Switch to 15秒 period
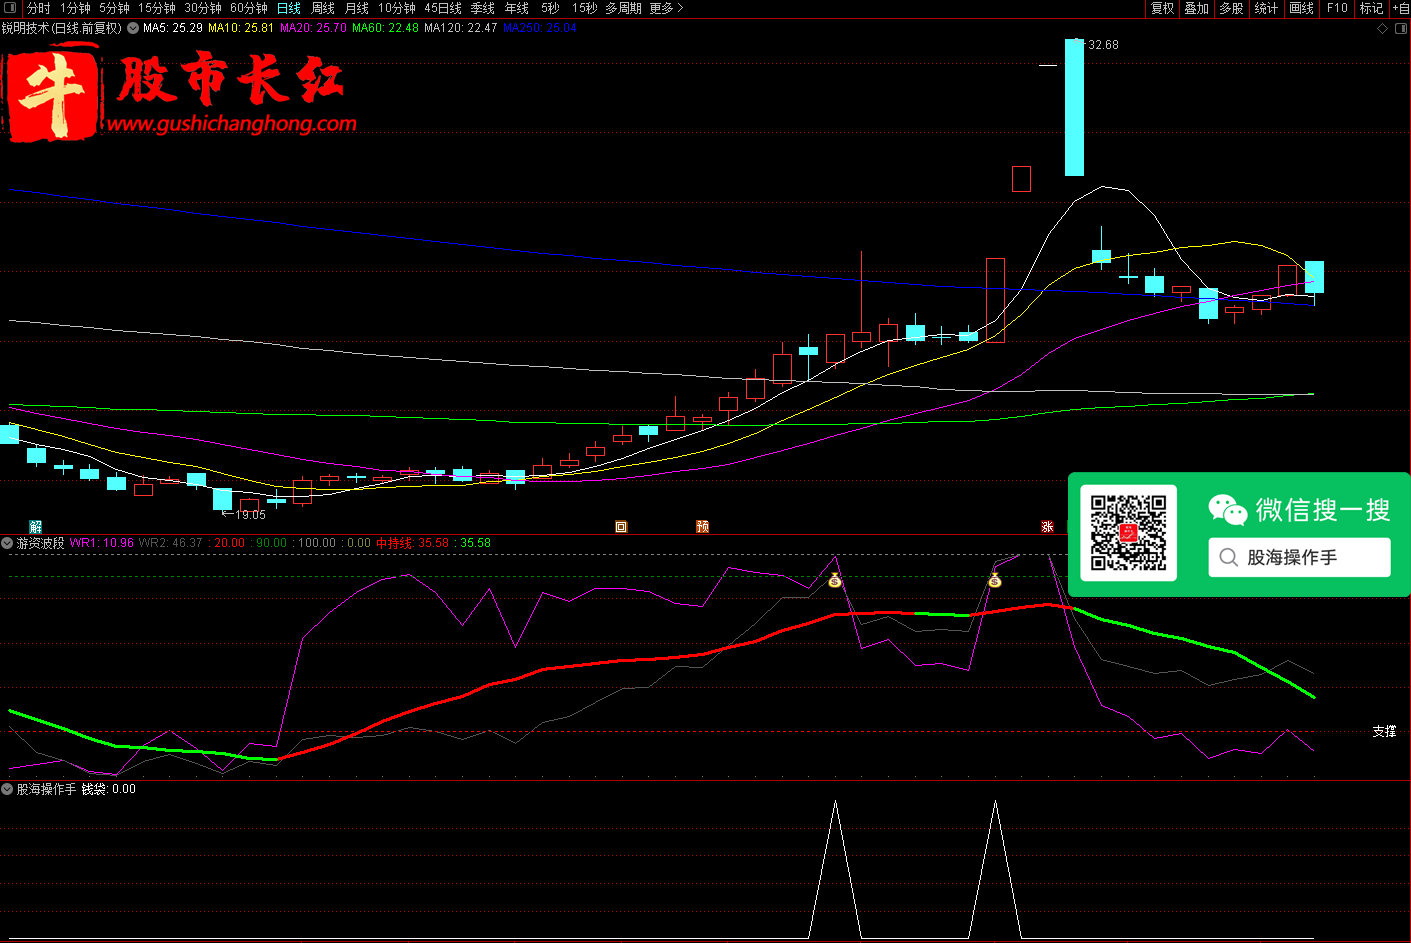Viewport: 1411px width, 943px height. coord(585,8)
